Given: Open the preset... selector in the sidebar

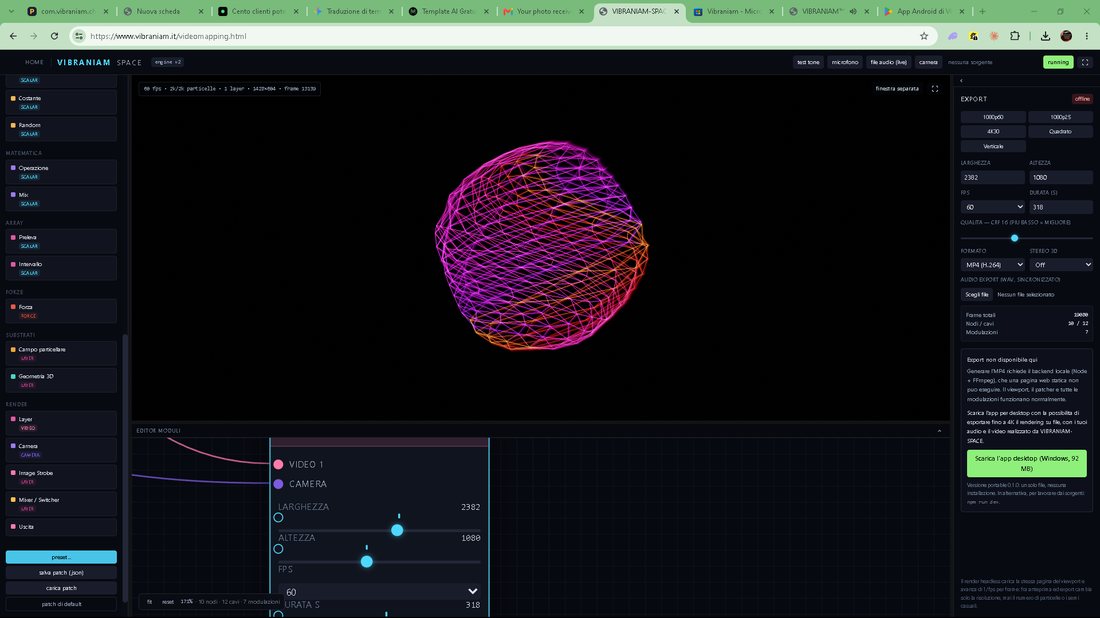Looking at the screenshot, I should [61, 557].
